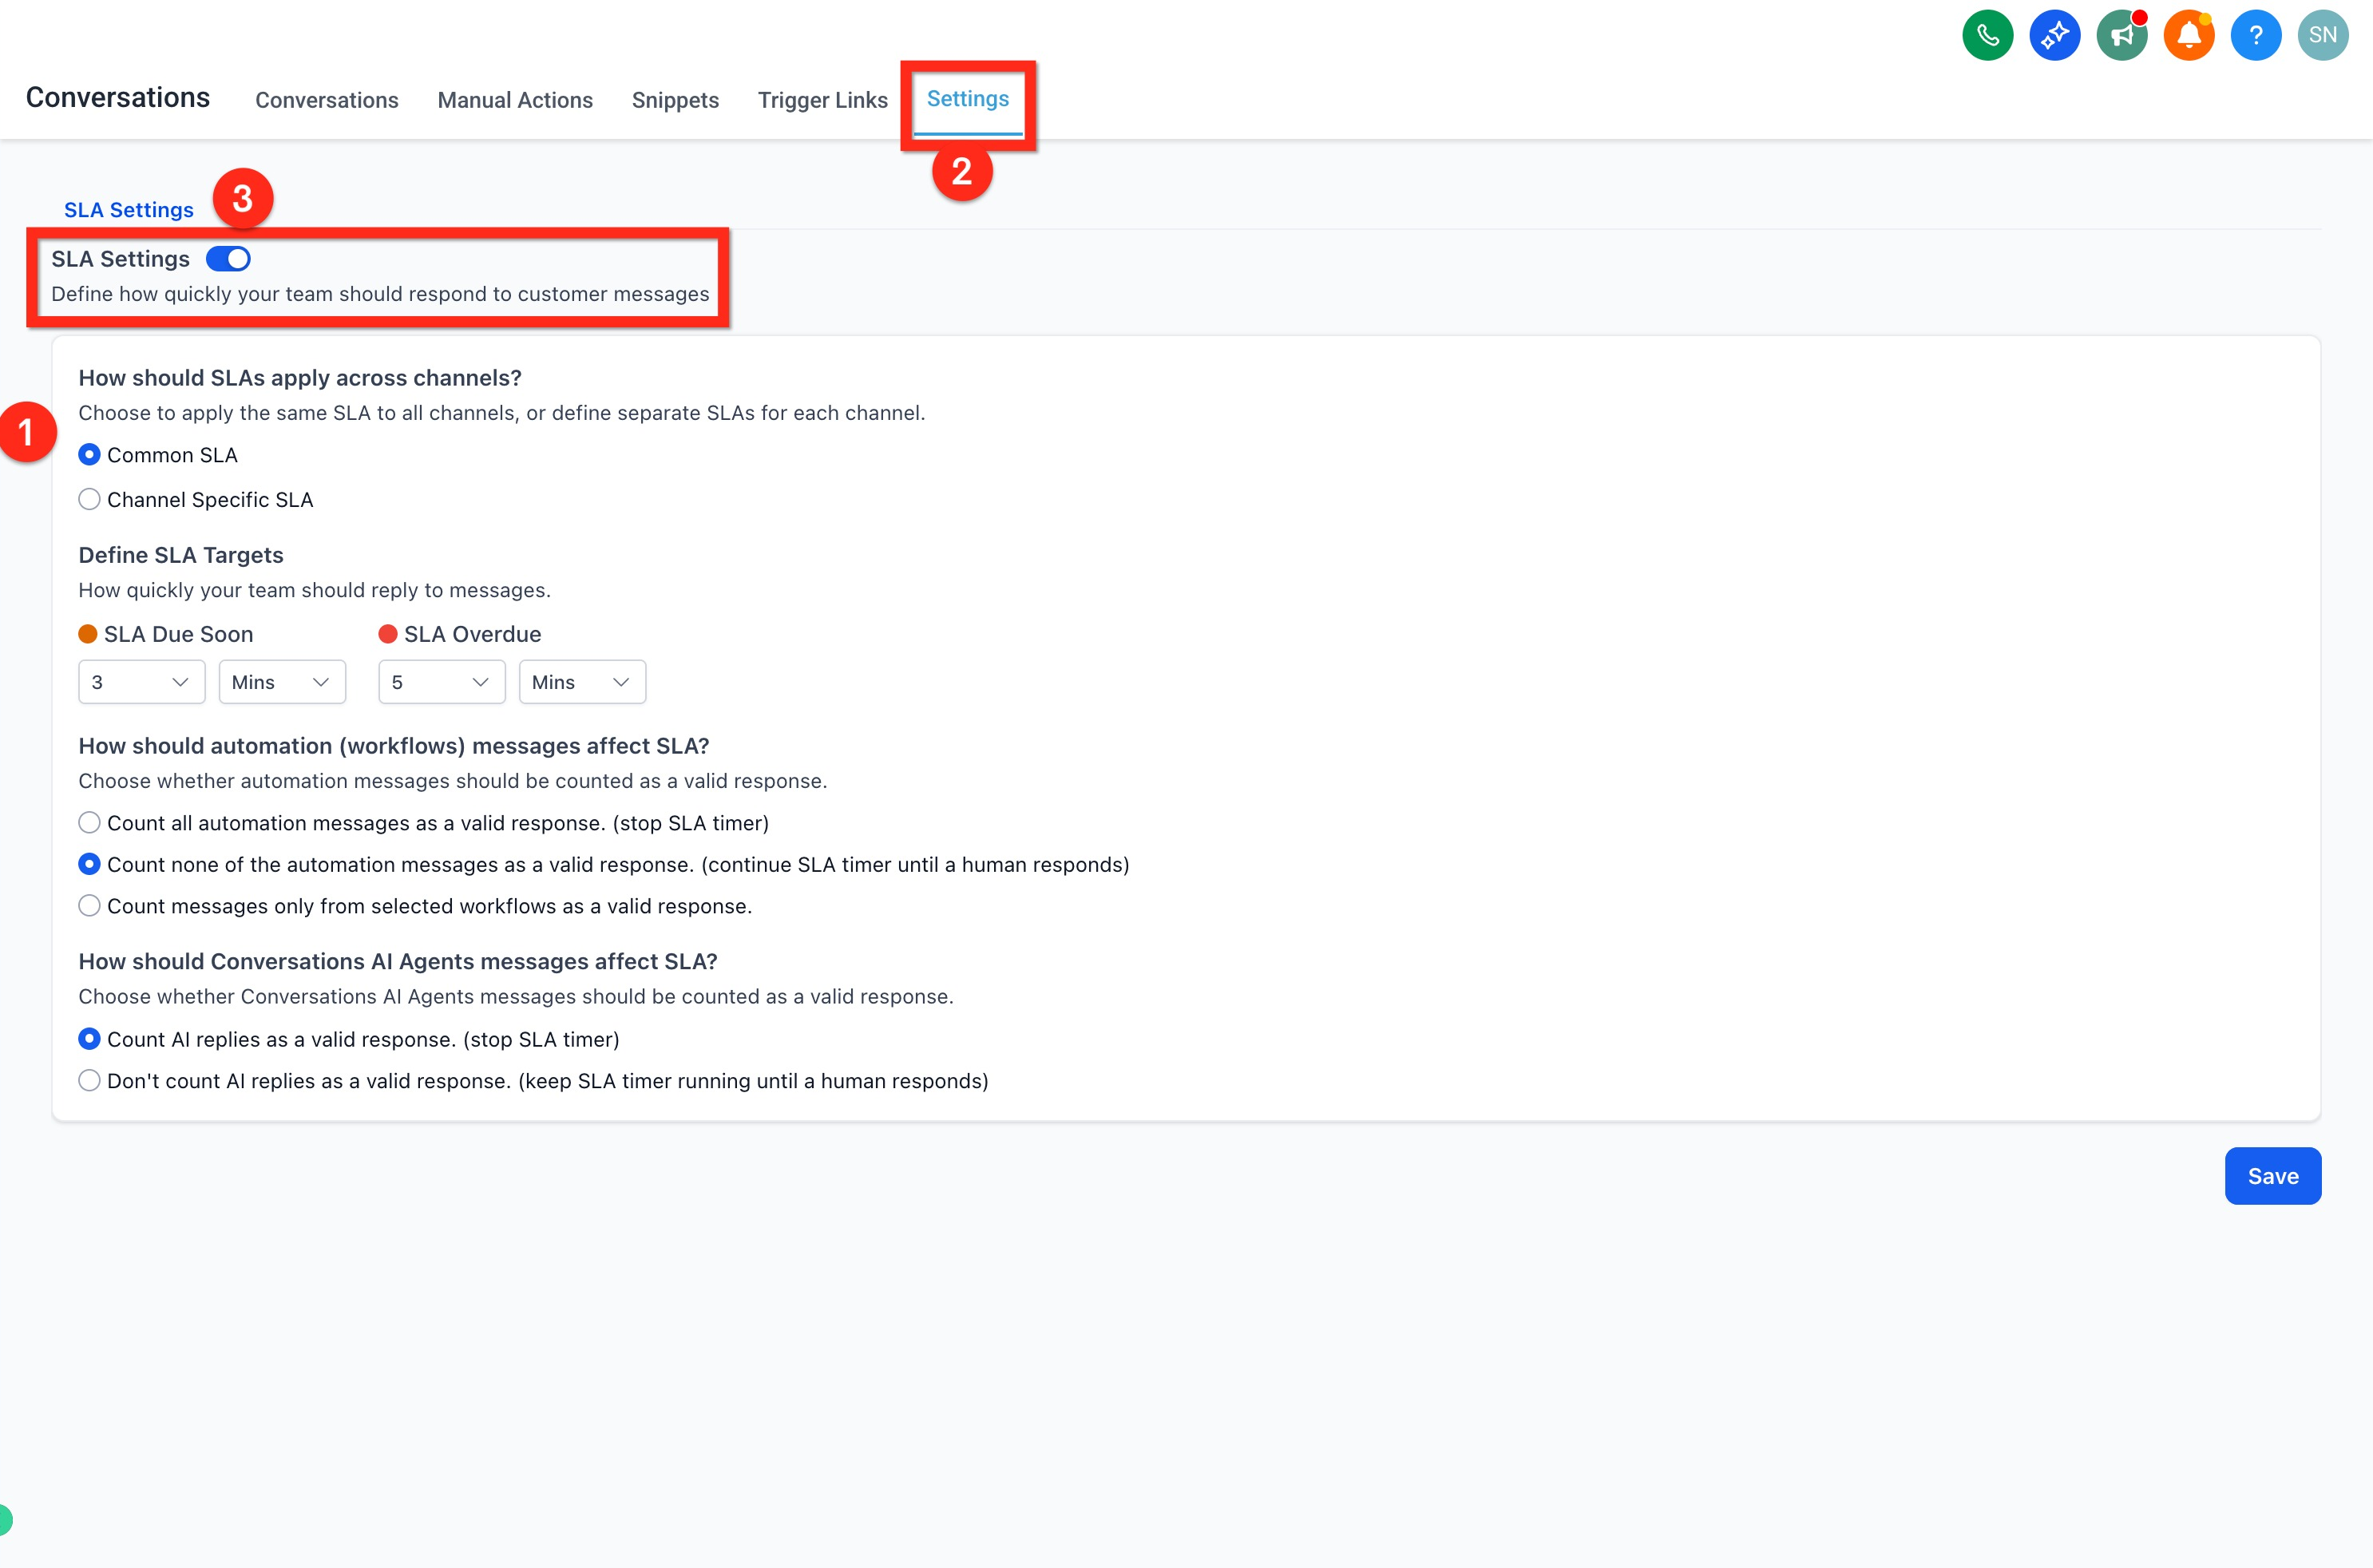The image size is (2373, 1568).
Task: Open the Trigger Links tab
Action: (822, 100)
